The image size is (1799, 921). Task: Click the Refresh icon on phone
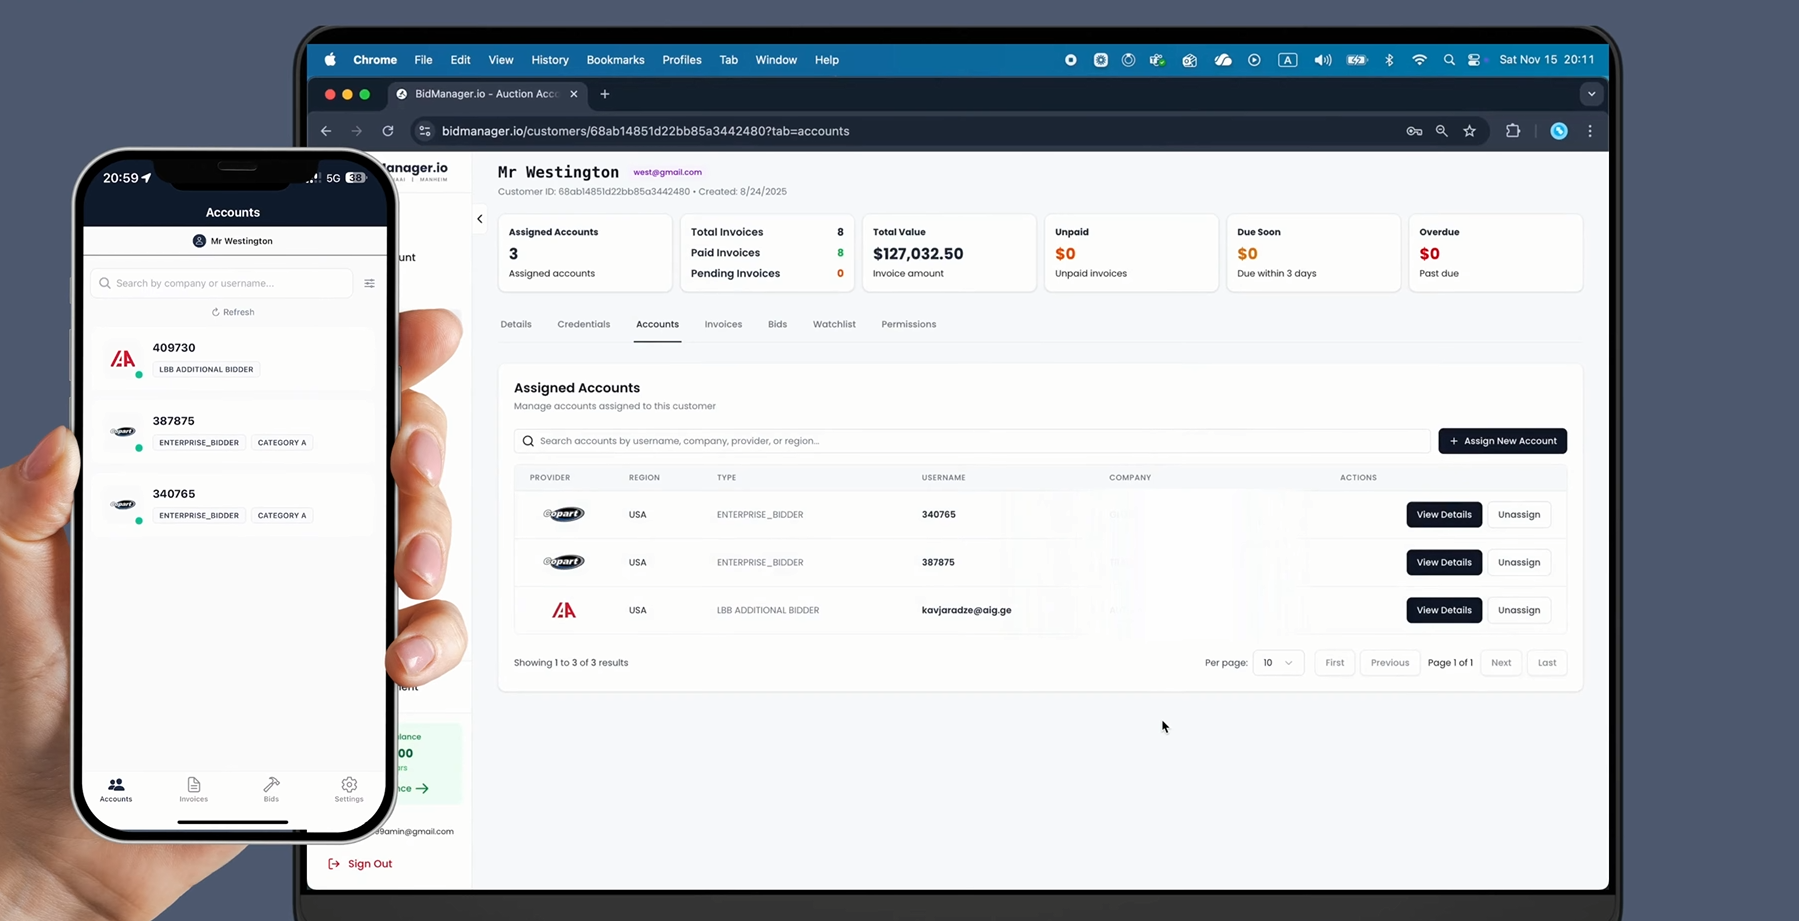[215, 312]
